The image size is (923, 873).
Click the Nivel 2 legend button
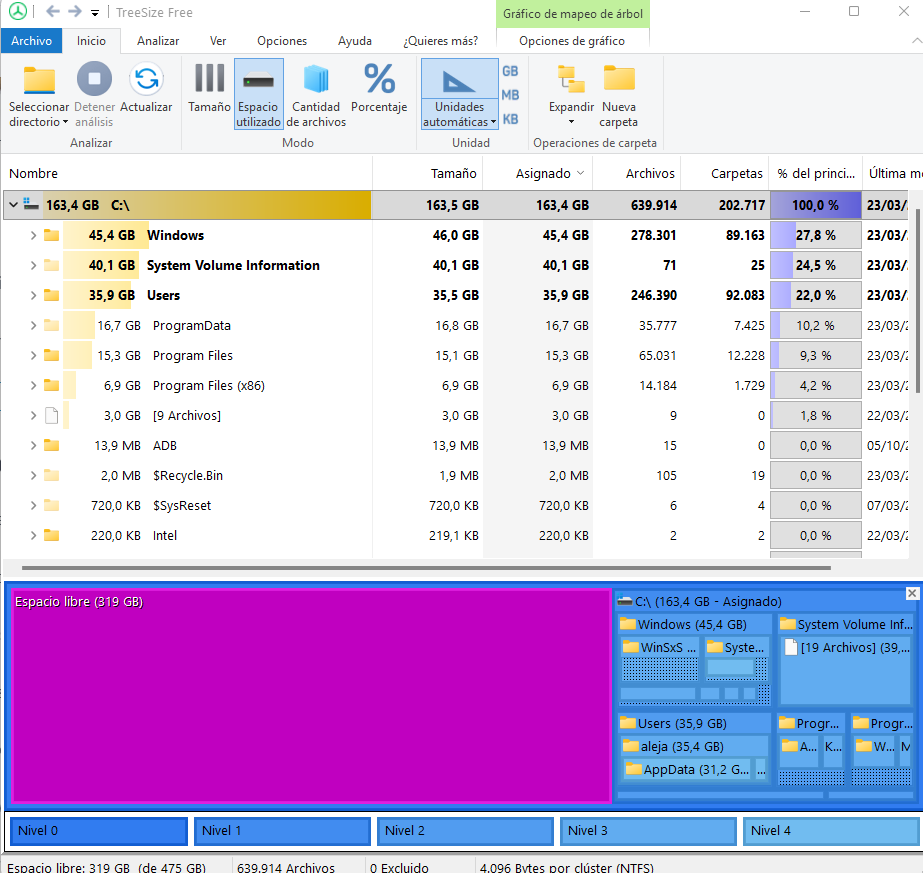[464, 830]
